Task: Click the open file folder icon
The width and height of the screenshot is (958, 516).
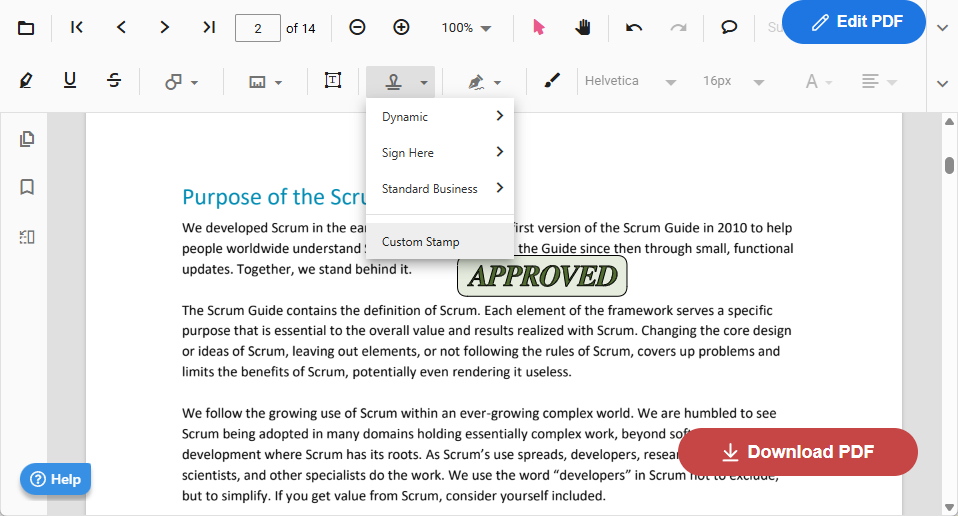Action: point(26,28)
